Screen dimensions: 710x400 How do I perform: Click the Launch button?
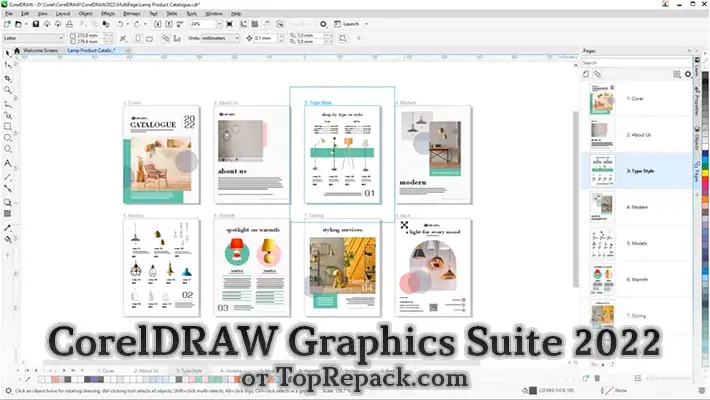pos(347,24)
